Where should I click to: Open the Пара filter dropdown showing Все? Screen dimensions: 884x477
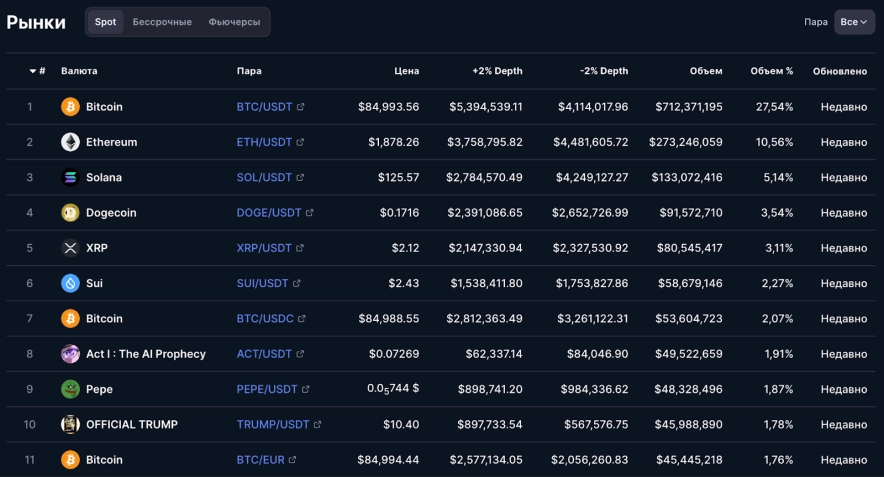point(854,22)
